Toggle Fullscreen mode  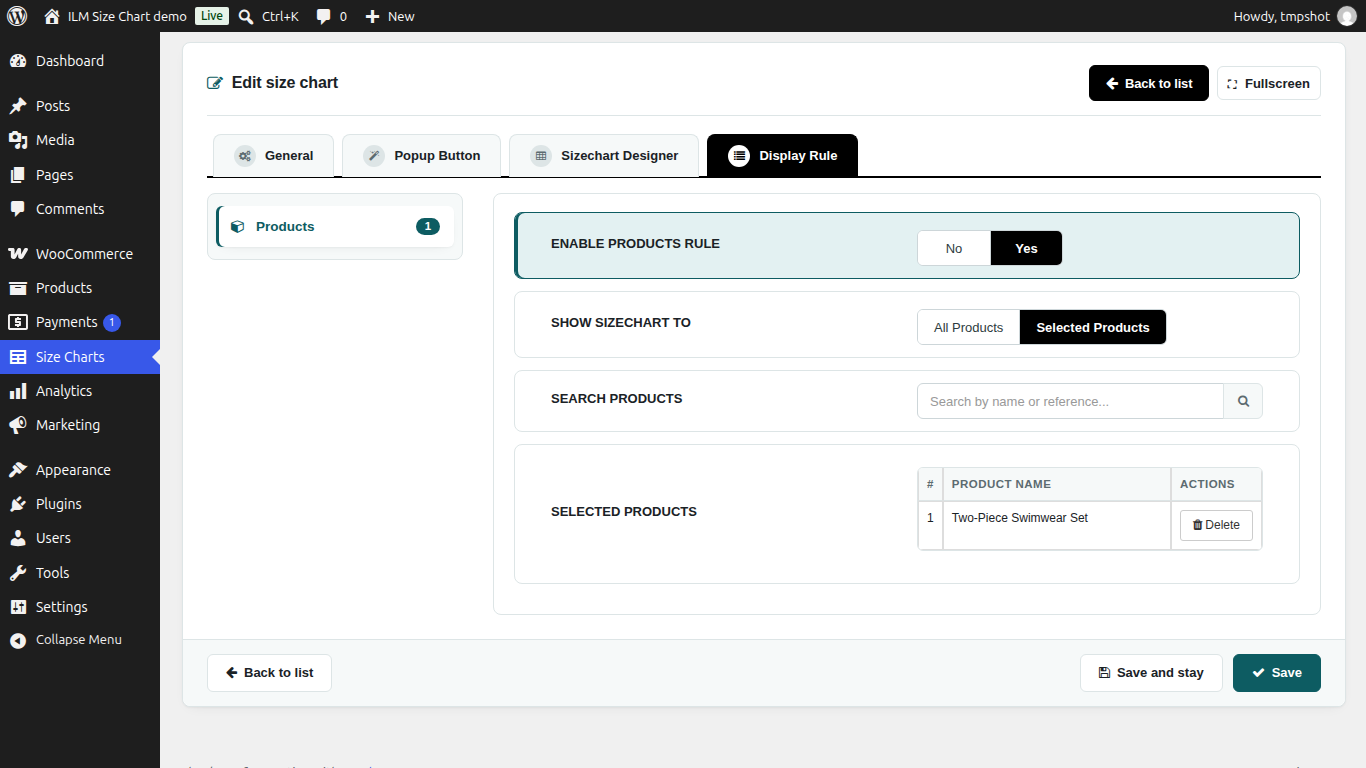pyautogui.click(x=1268, y=83)
